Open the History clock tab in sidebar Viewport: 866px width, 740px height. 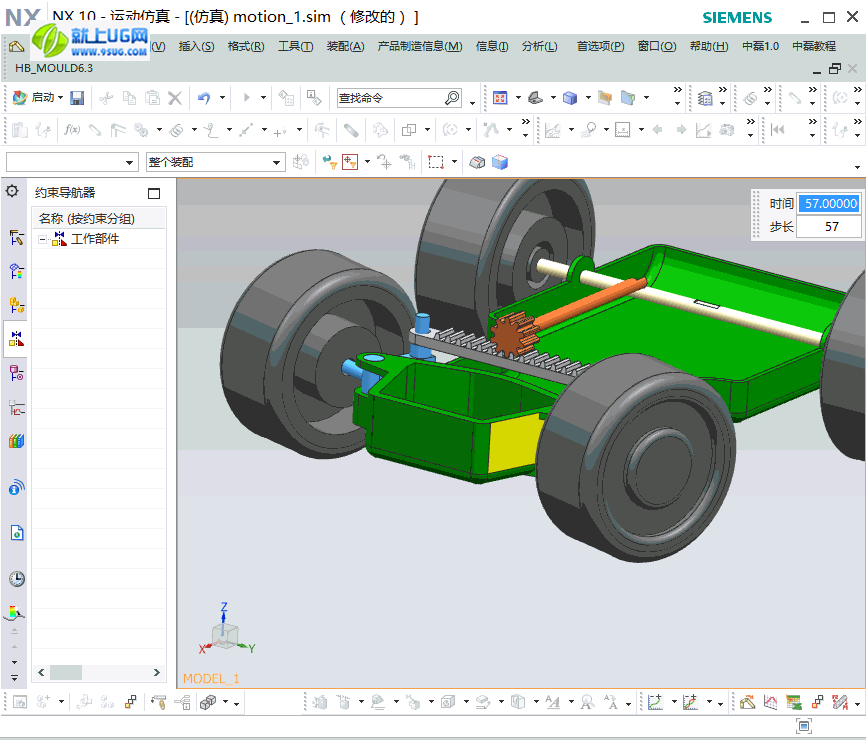point(16,579)
